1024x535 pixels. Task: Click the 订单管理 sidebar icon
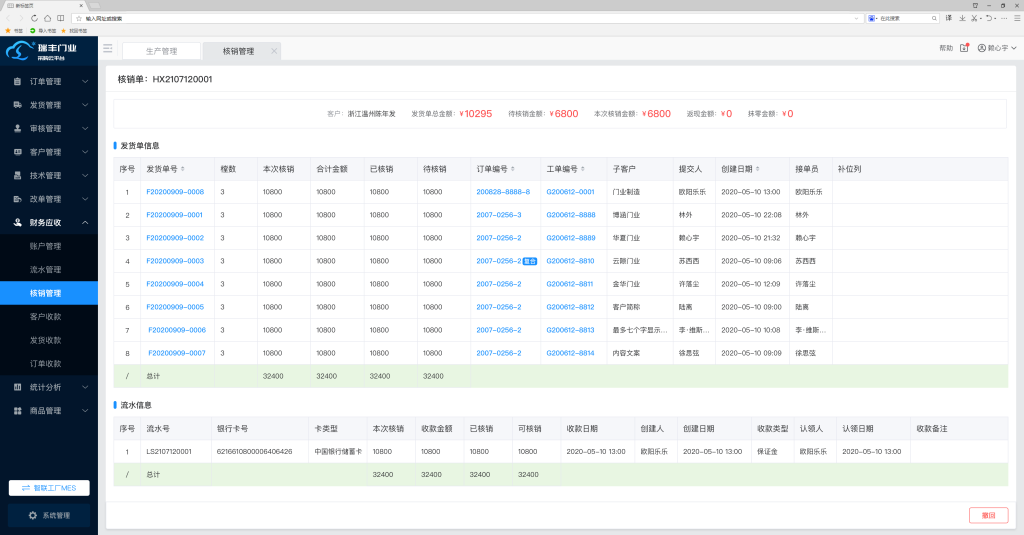coord(18,82)
